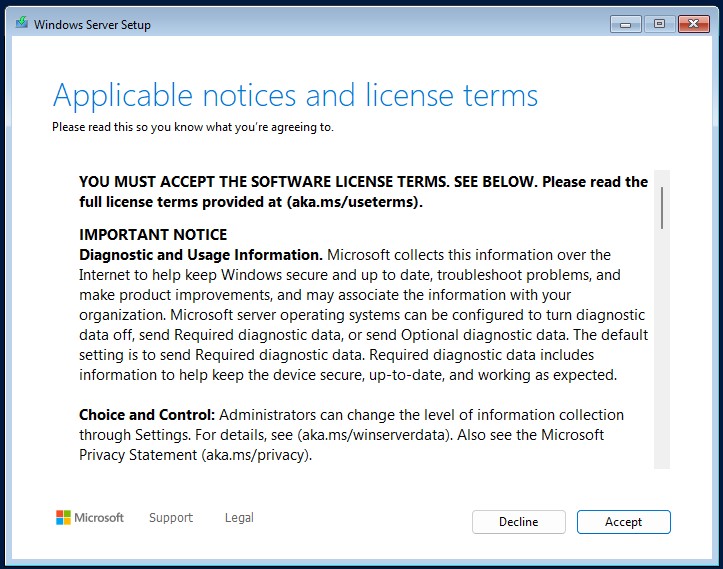The width and height of the screenshot is (723, 569).
Task: Open the Legal link
Action: 239,518
